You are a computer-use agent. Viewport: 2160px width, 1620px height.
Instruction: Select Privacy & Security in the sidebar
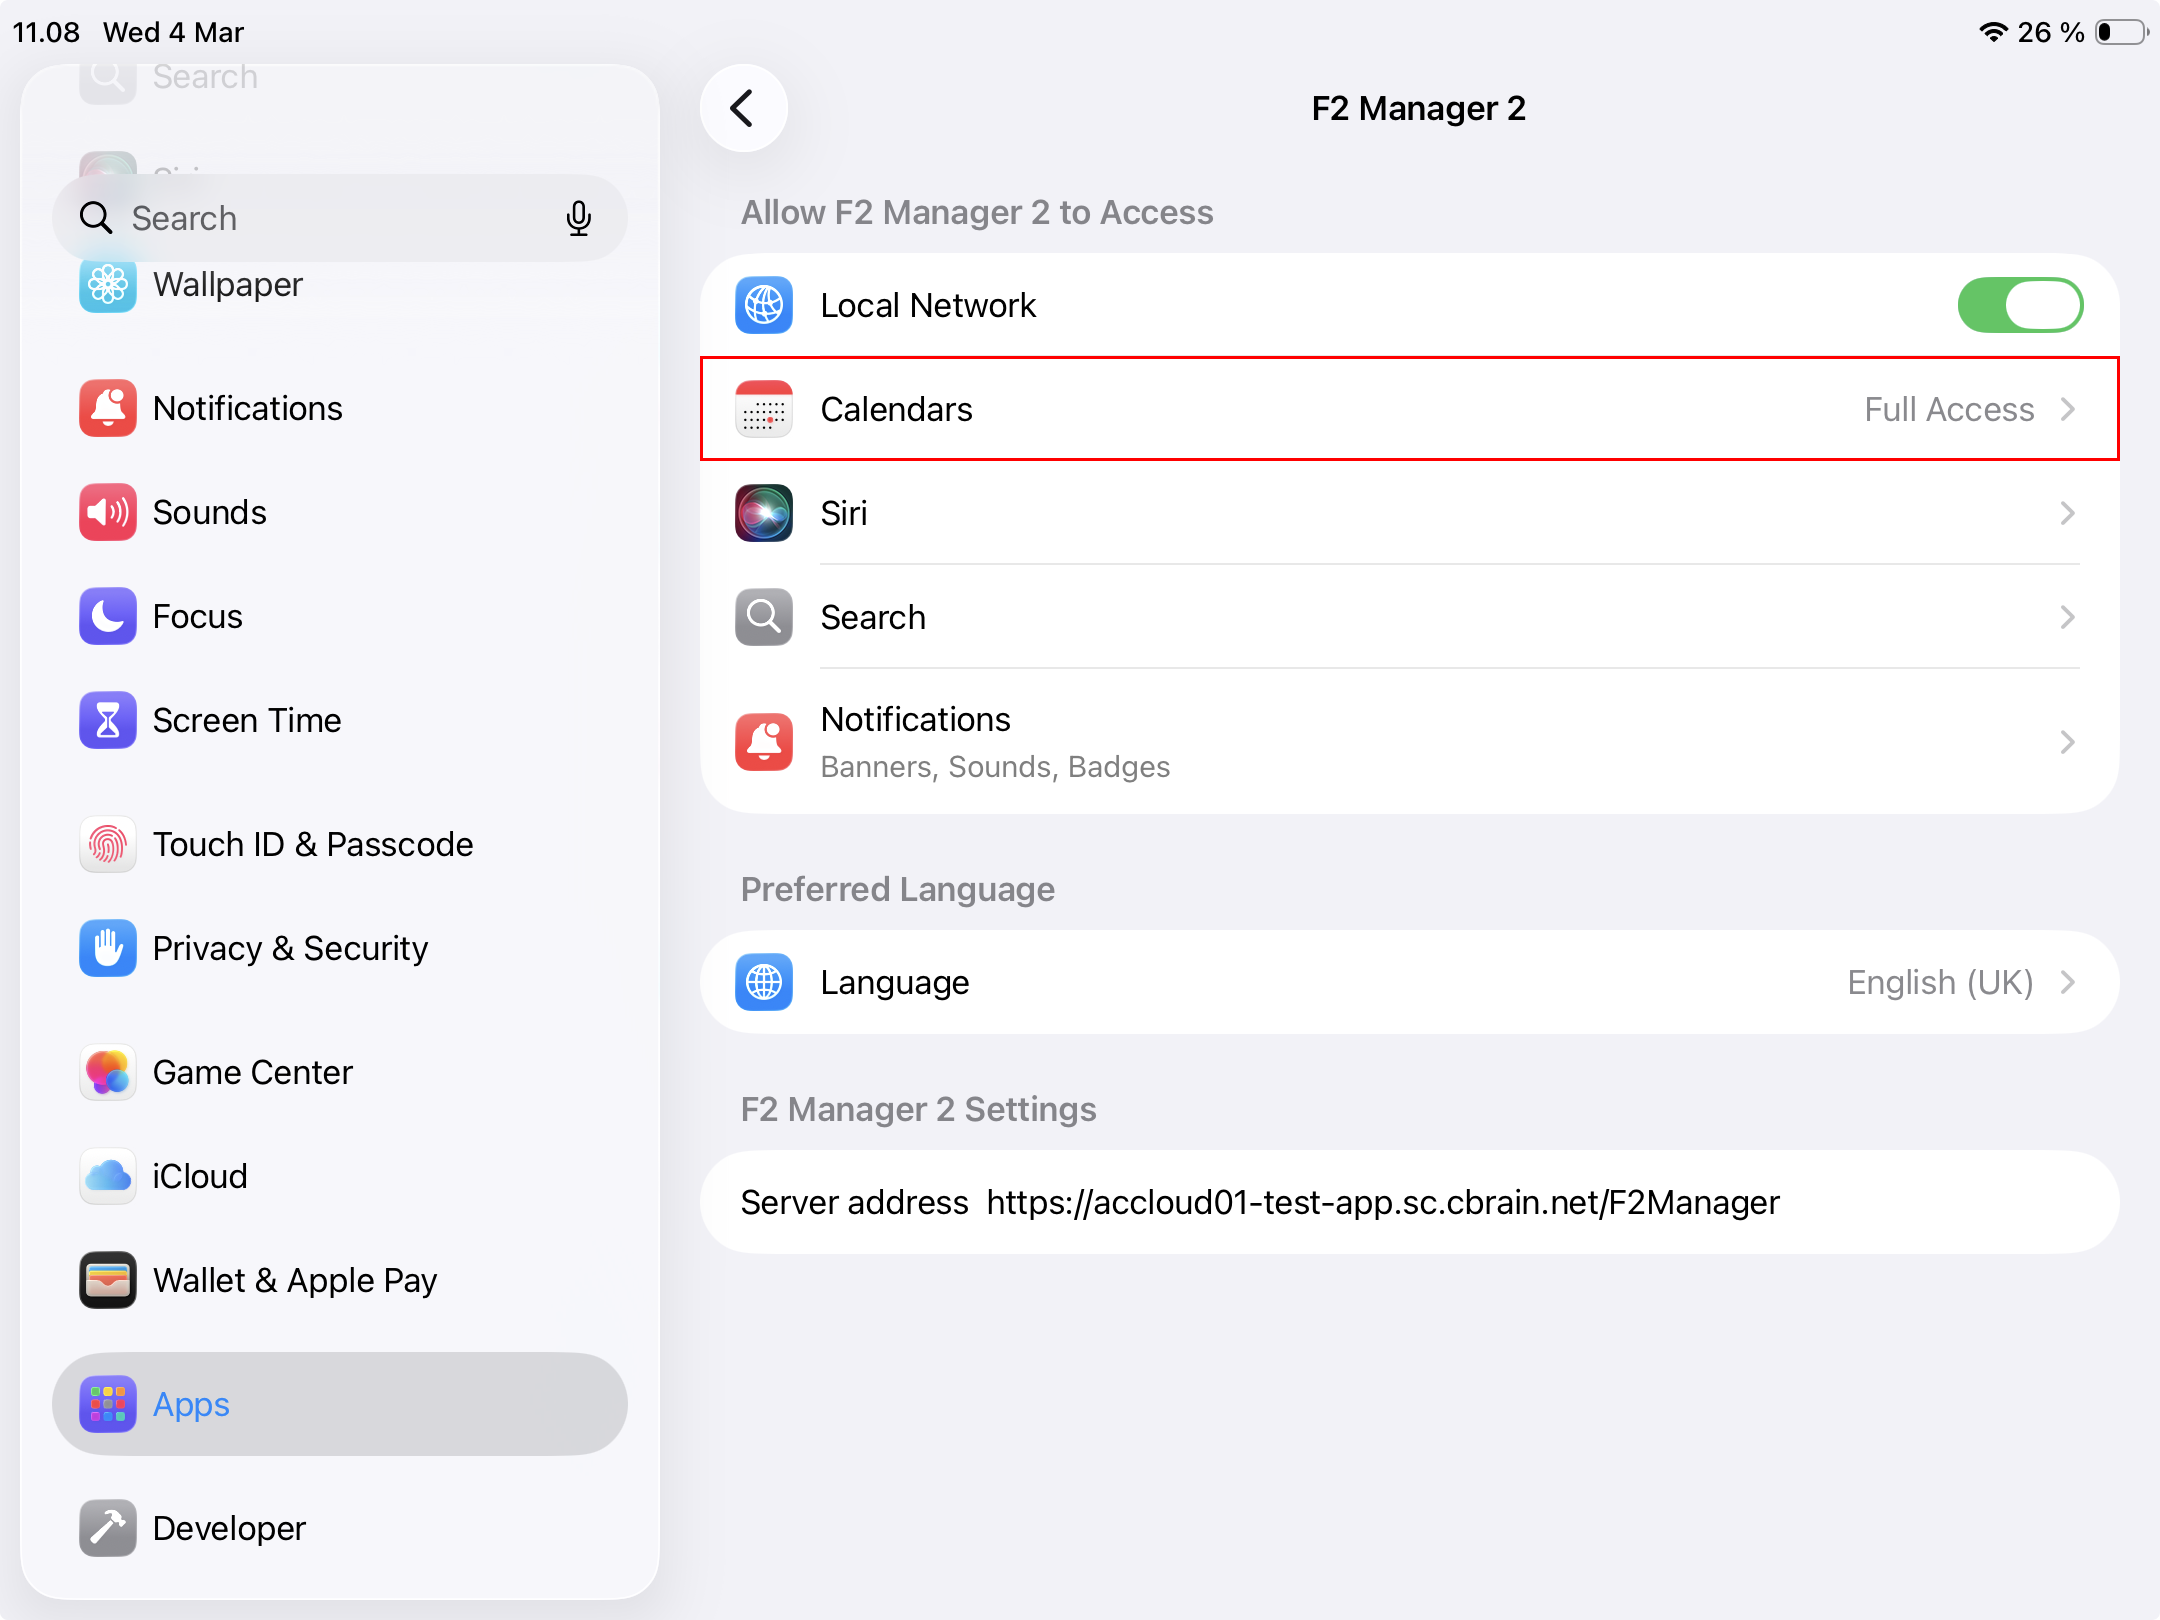[x=340, y=948]
